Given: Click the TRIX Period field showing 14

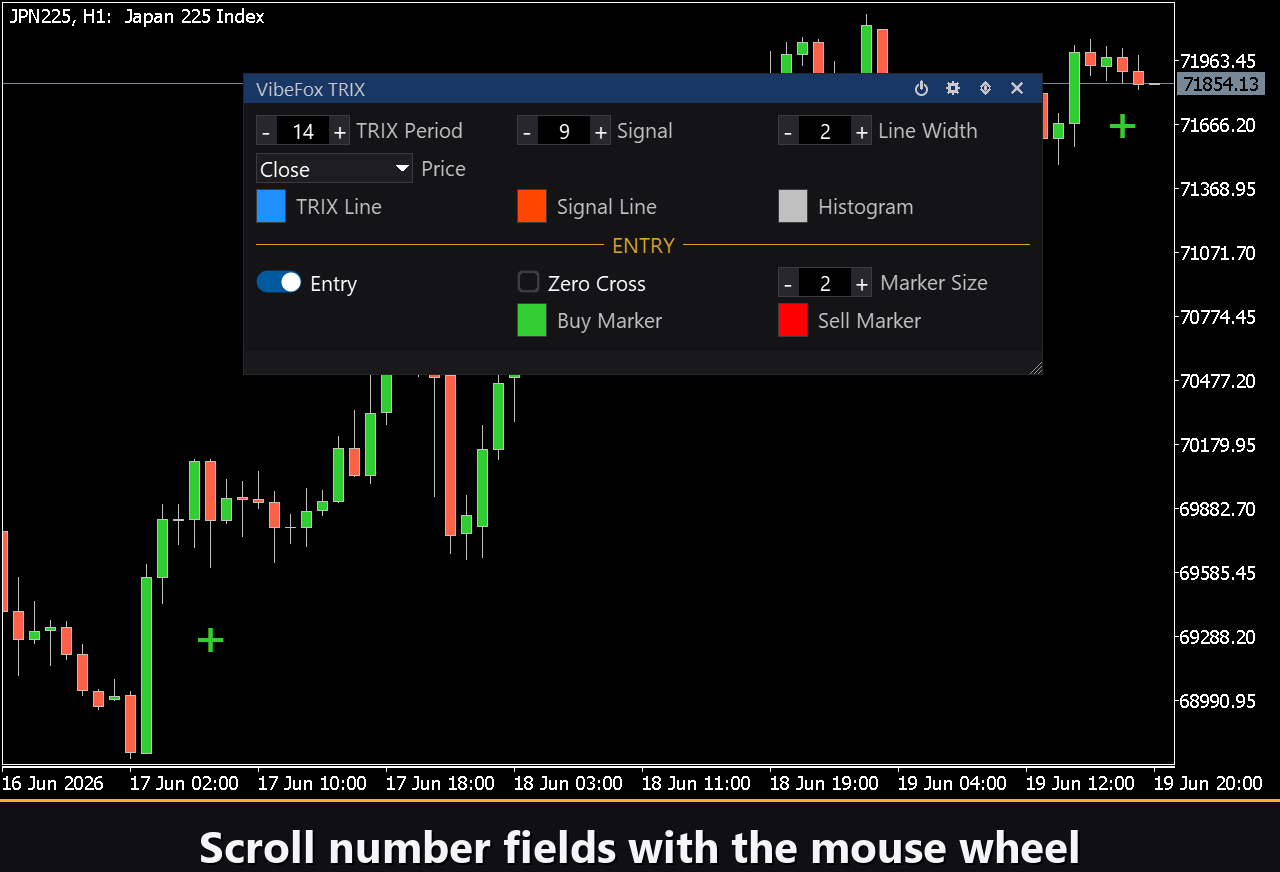Looking at the screenshot, I should 303,131.
